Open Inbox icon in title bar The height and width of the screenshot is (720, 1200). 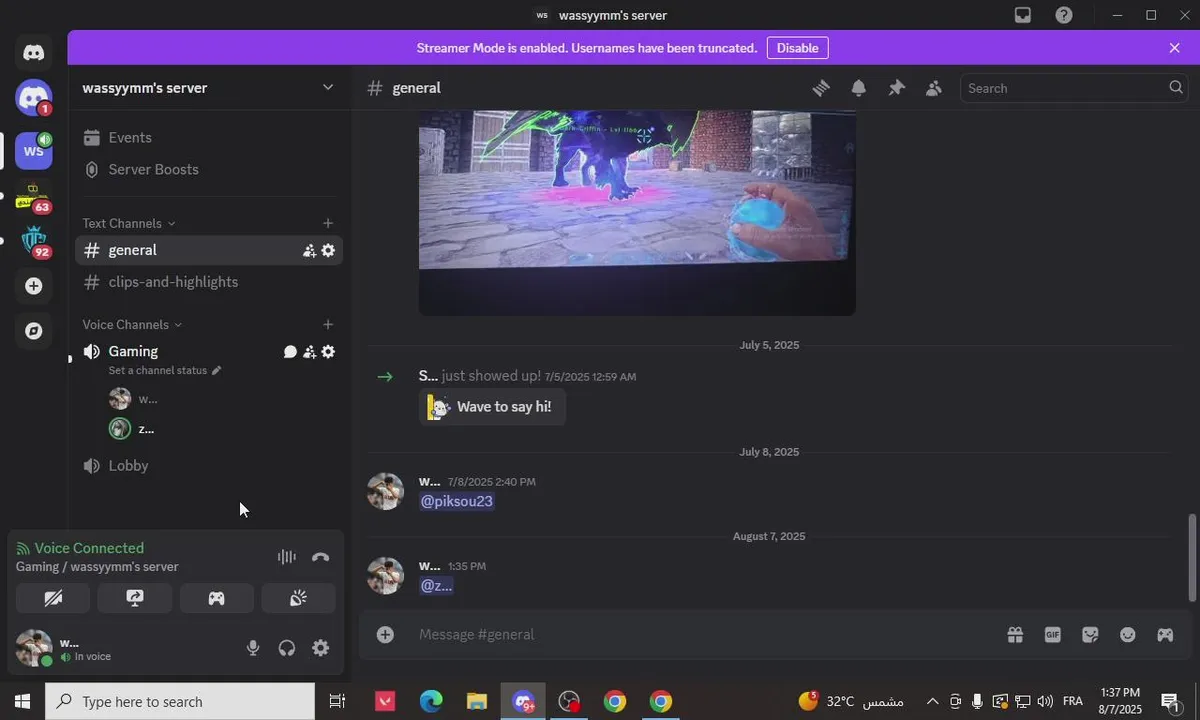point(1023,15)
